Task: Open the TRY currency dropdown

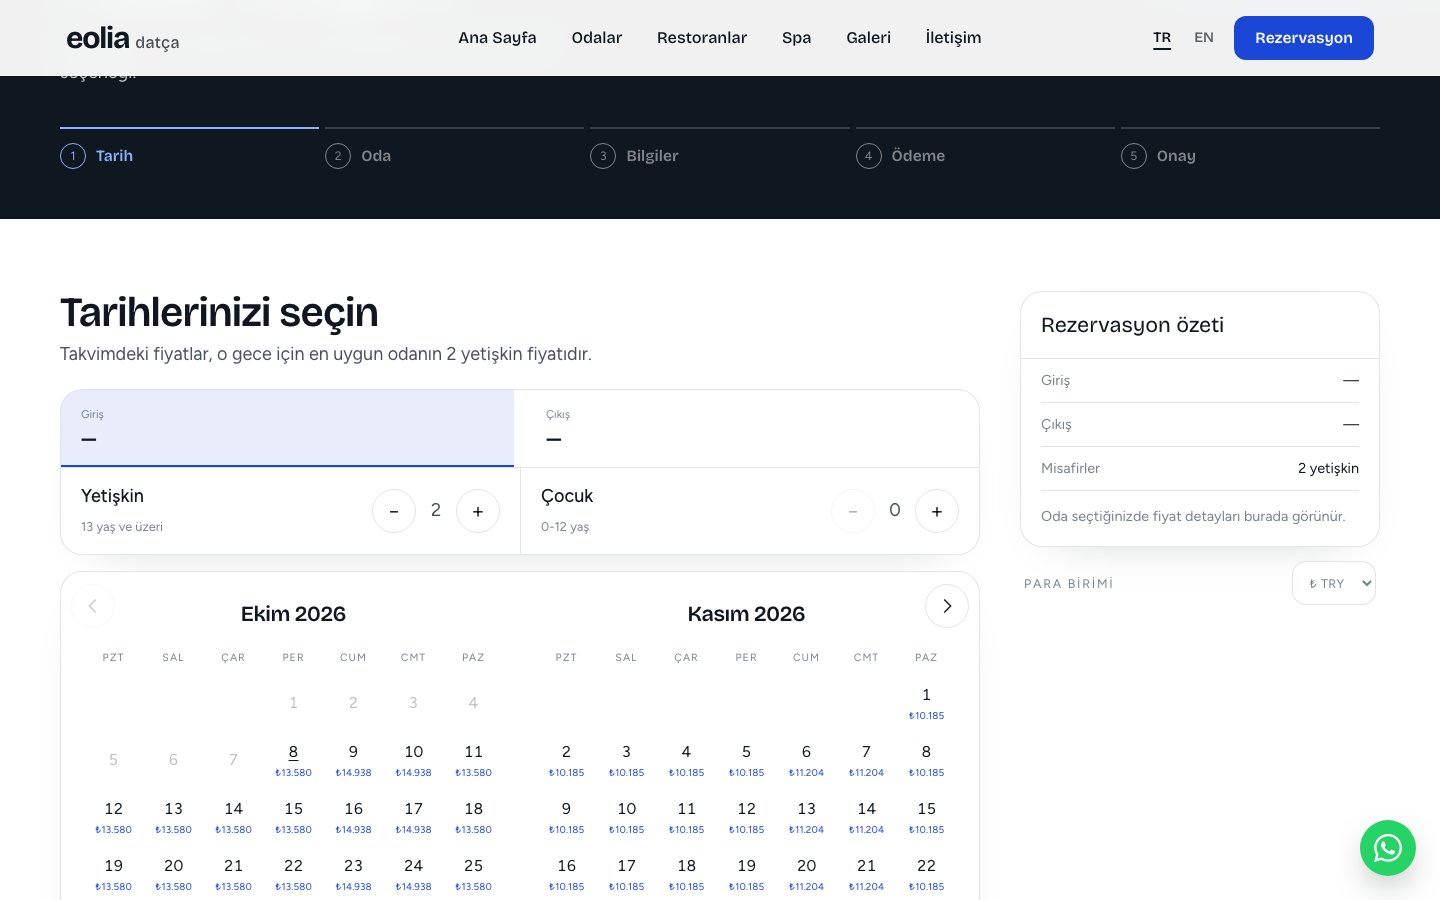Action: [1334, 584]
